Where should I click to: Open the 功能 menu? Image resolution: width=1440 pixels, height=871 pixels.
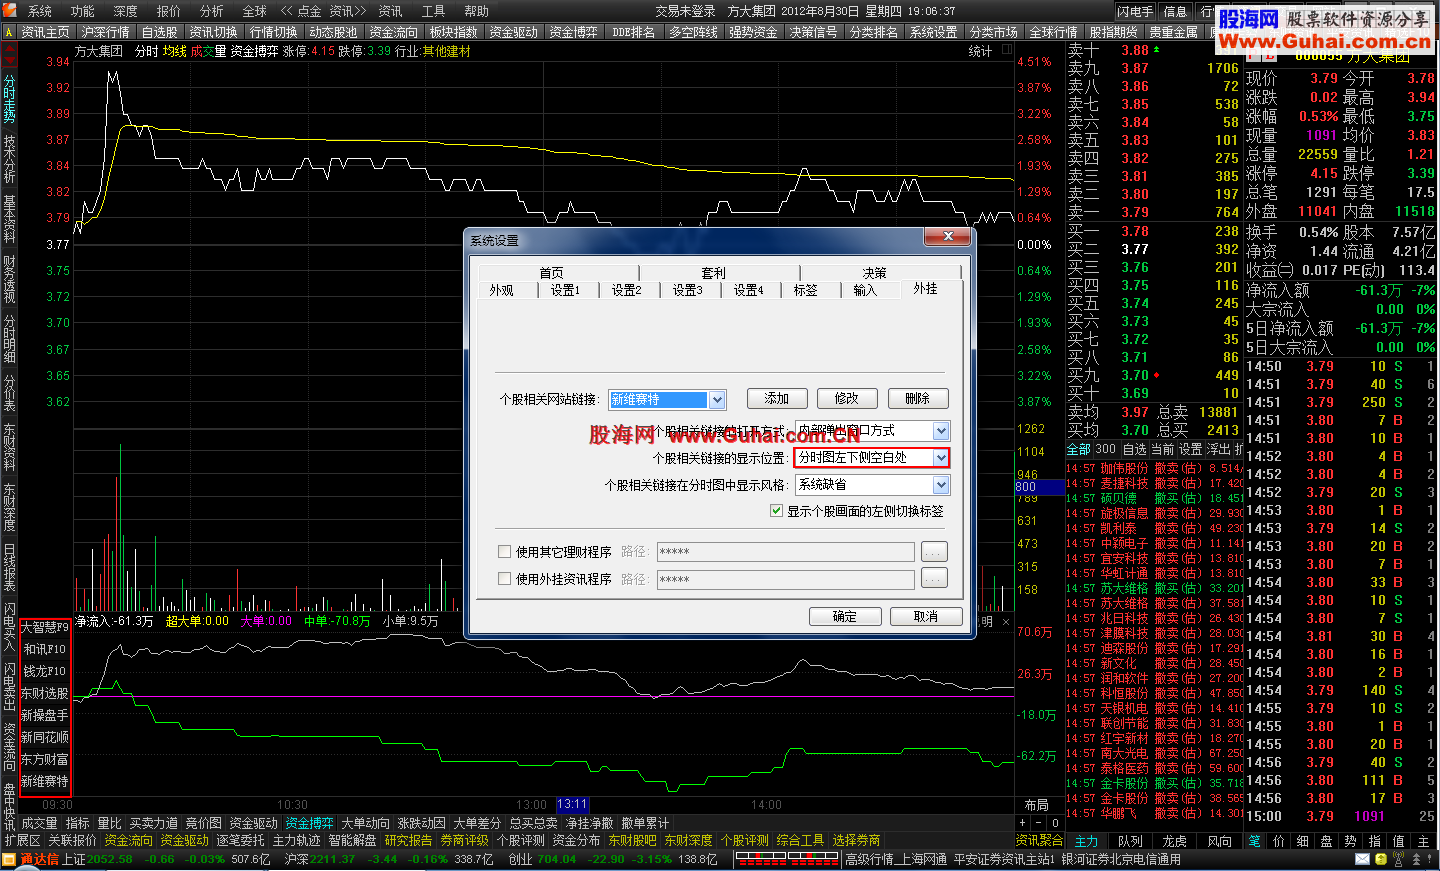click(x=83, y=11)
